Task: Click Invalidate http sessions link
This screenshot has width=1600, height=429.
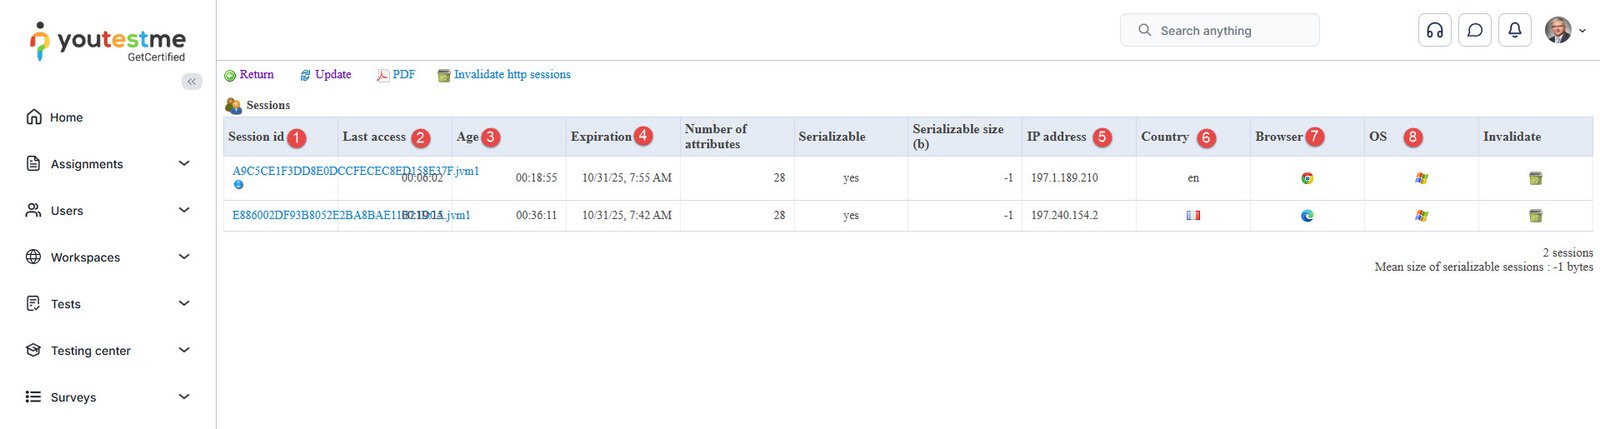Action: click(511, 75)
